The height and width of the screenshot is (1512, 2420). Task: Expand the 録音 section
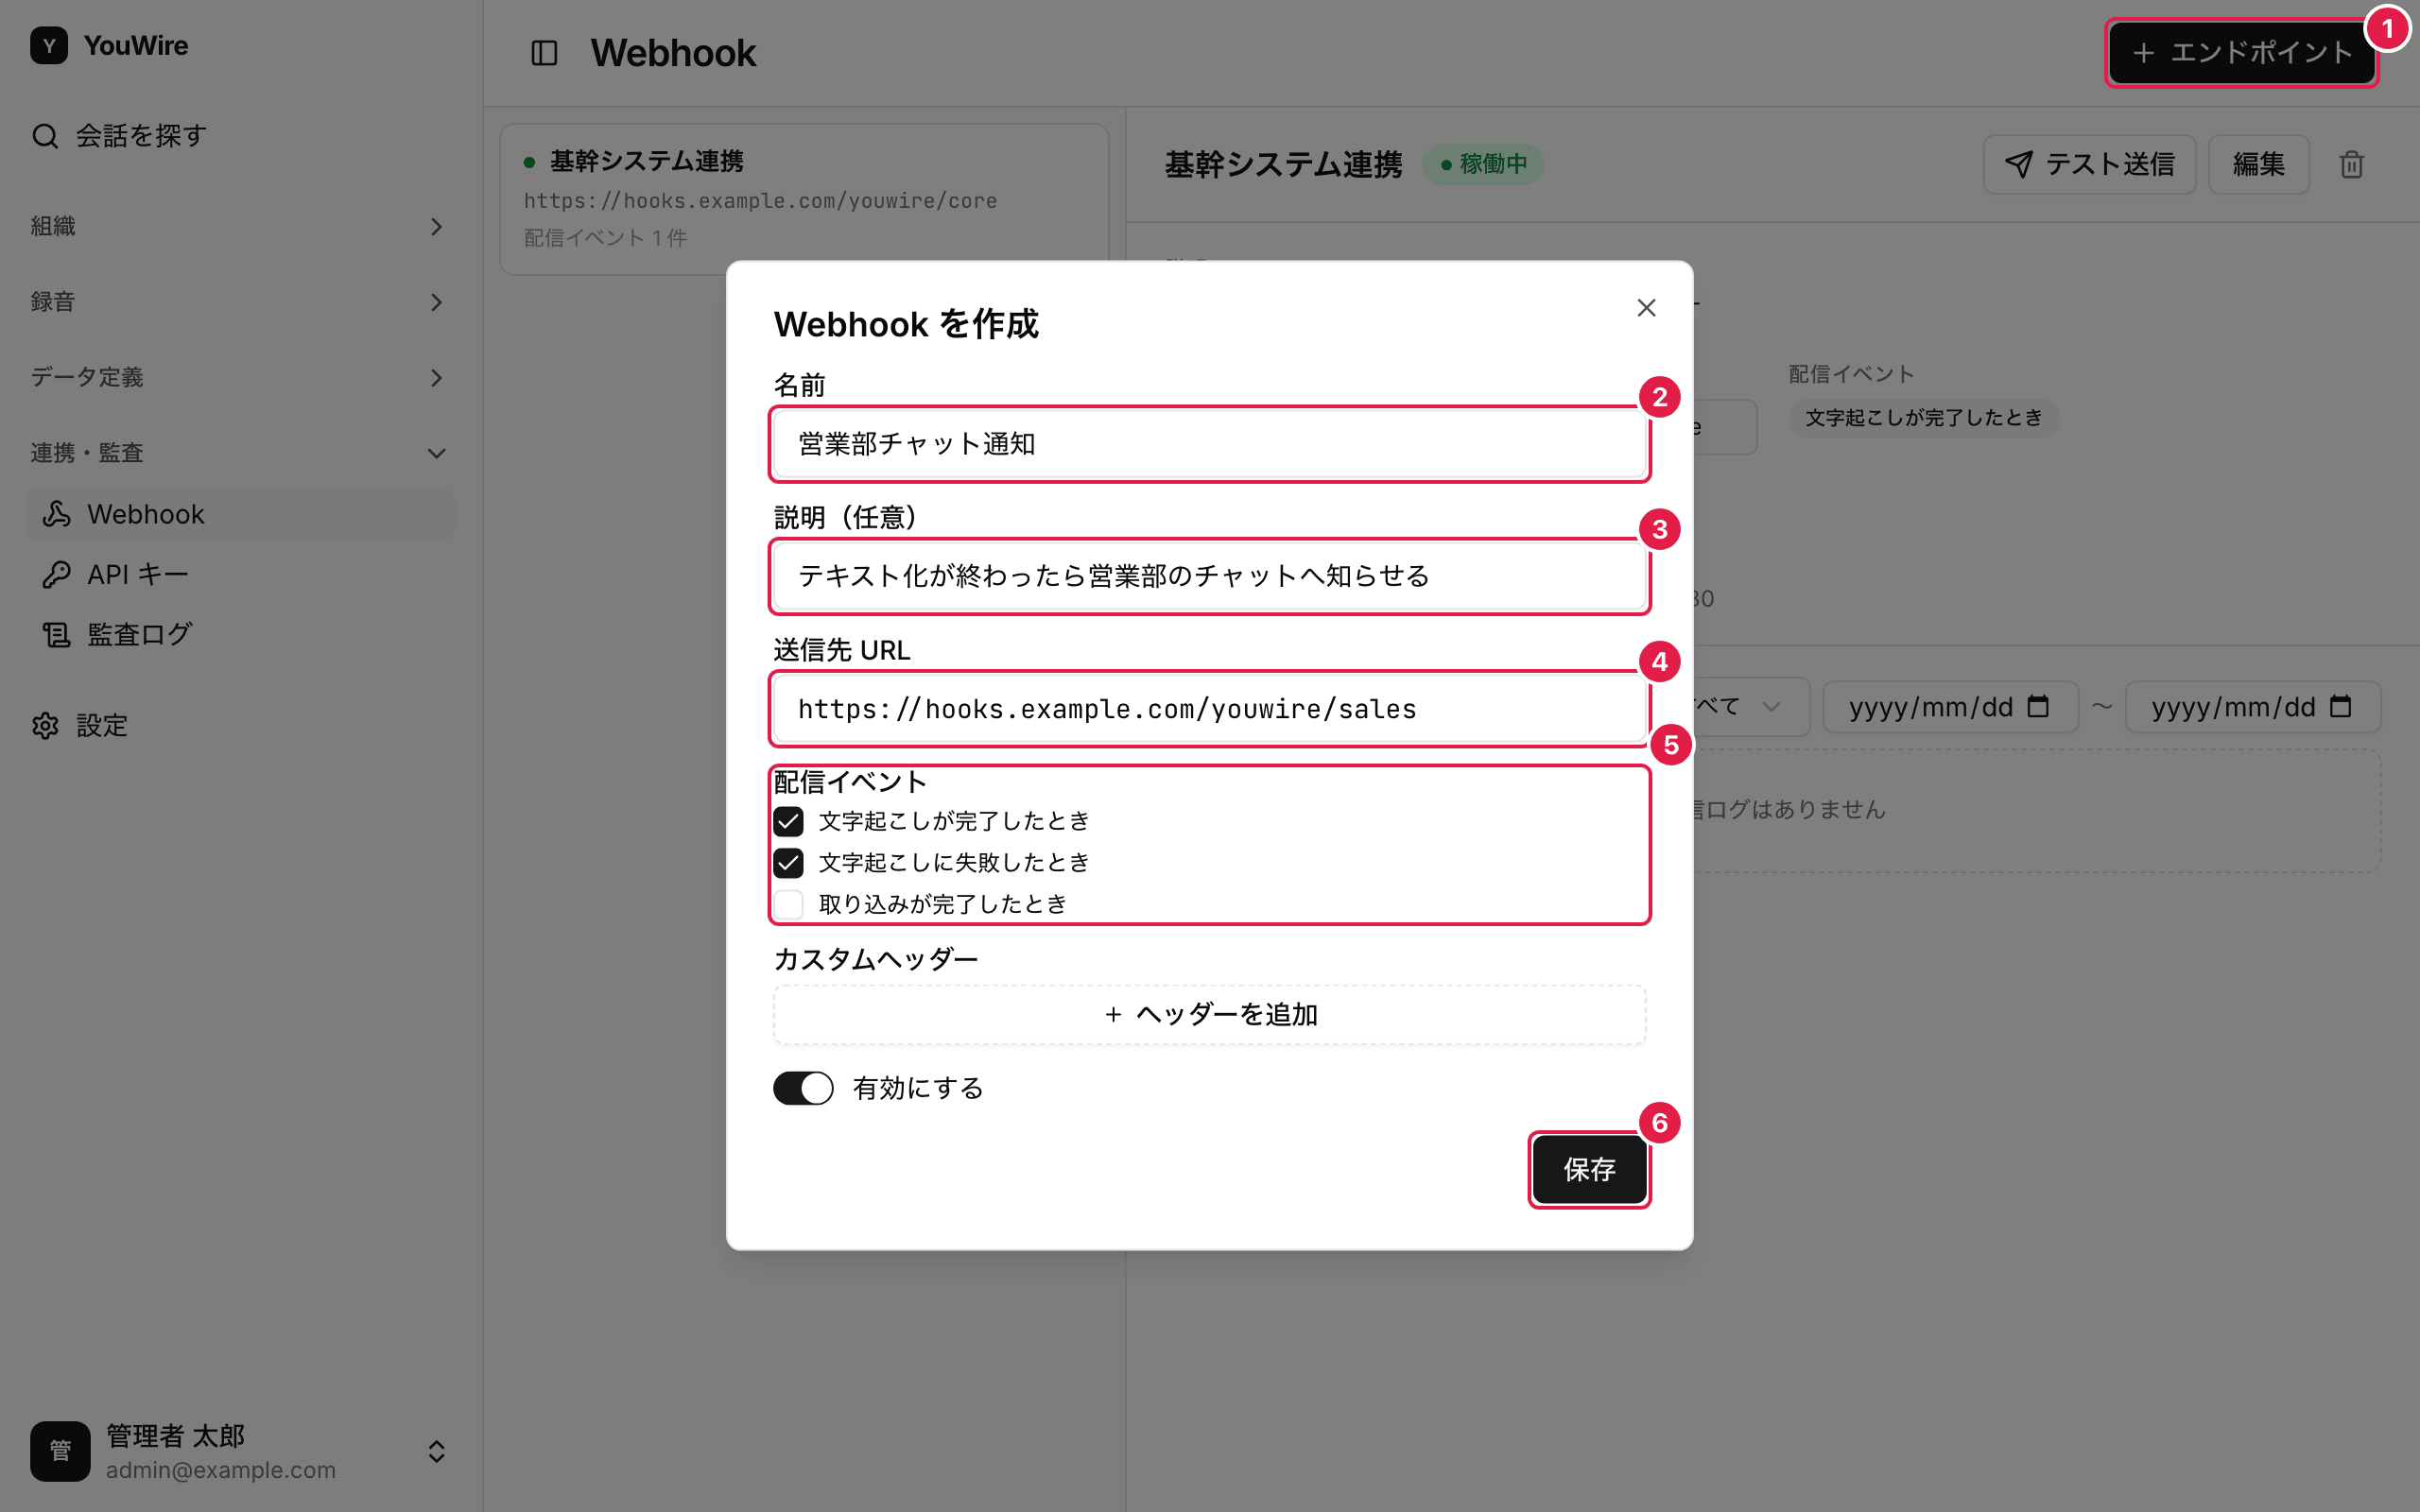tap(238, 302)
